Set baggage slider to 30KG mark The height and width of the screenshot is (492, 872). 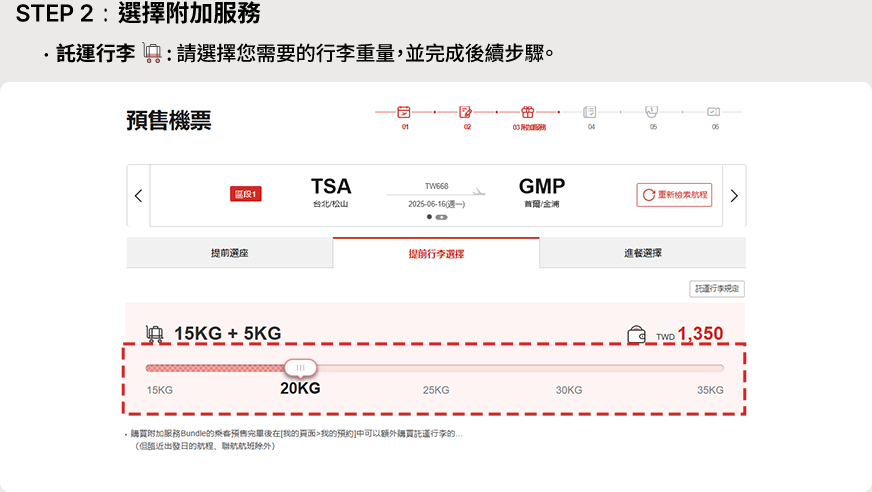(568, 368)
